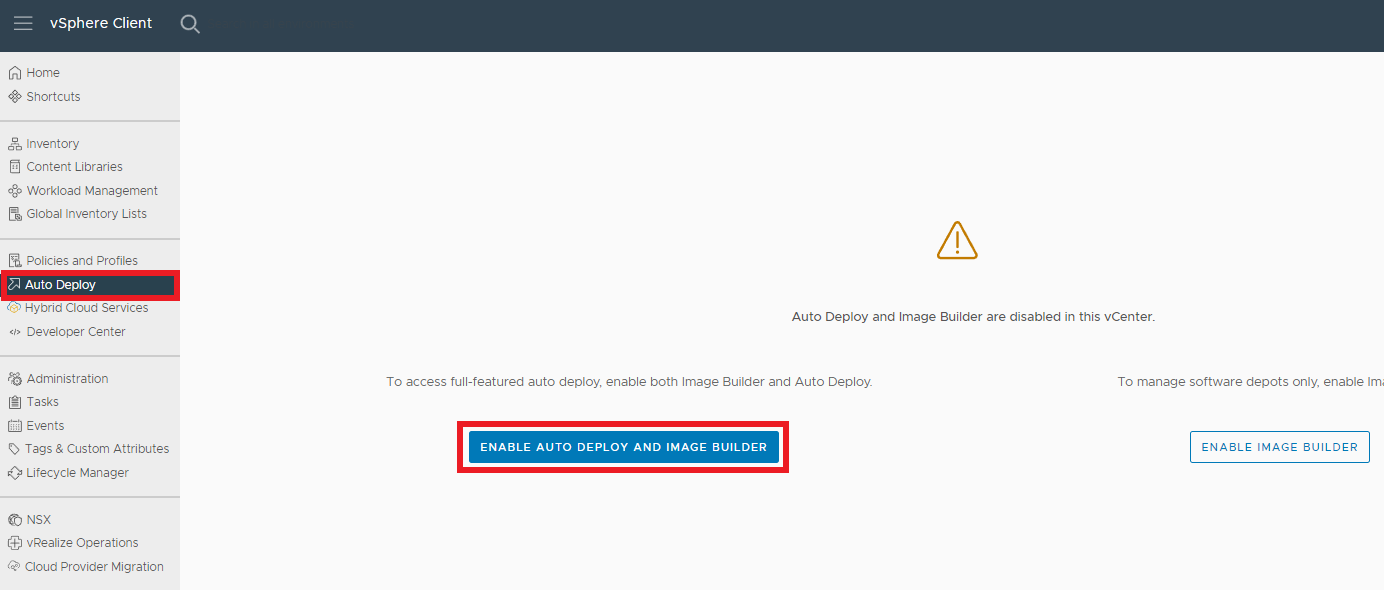Open the Content Libraries icon

[x=14, y=166]
